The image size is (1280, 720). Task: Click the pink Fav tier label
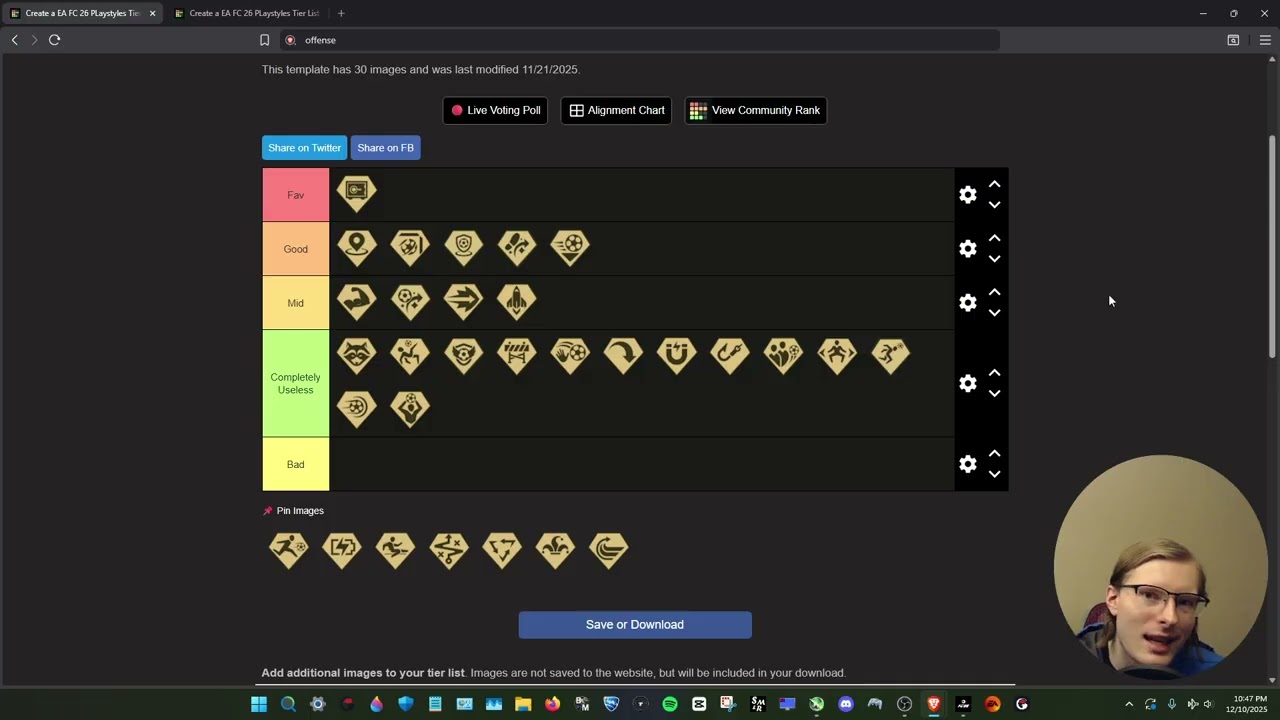(x=296, y=195)
